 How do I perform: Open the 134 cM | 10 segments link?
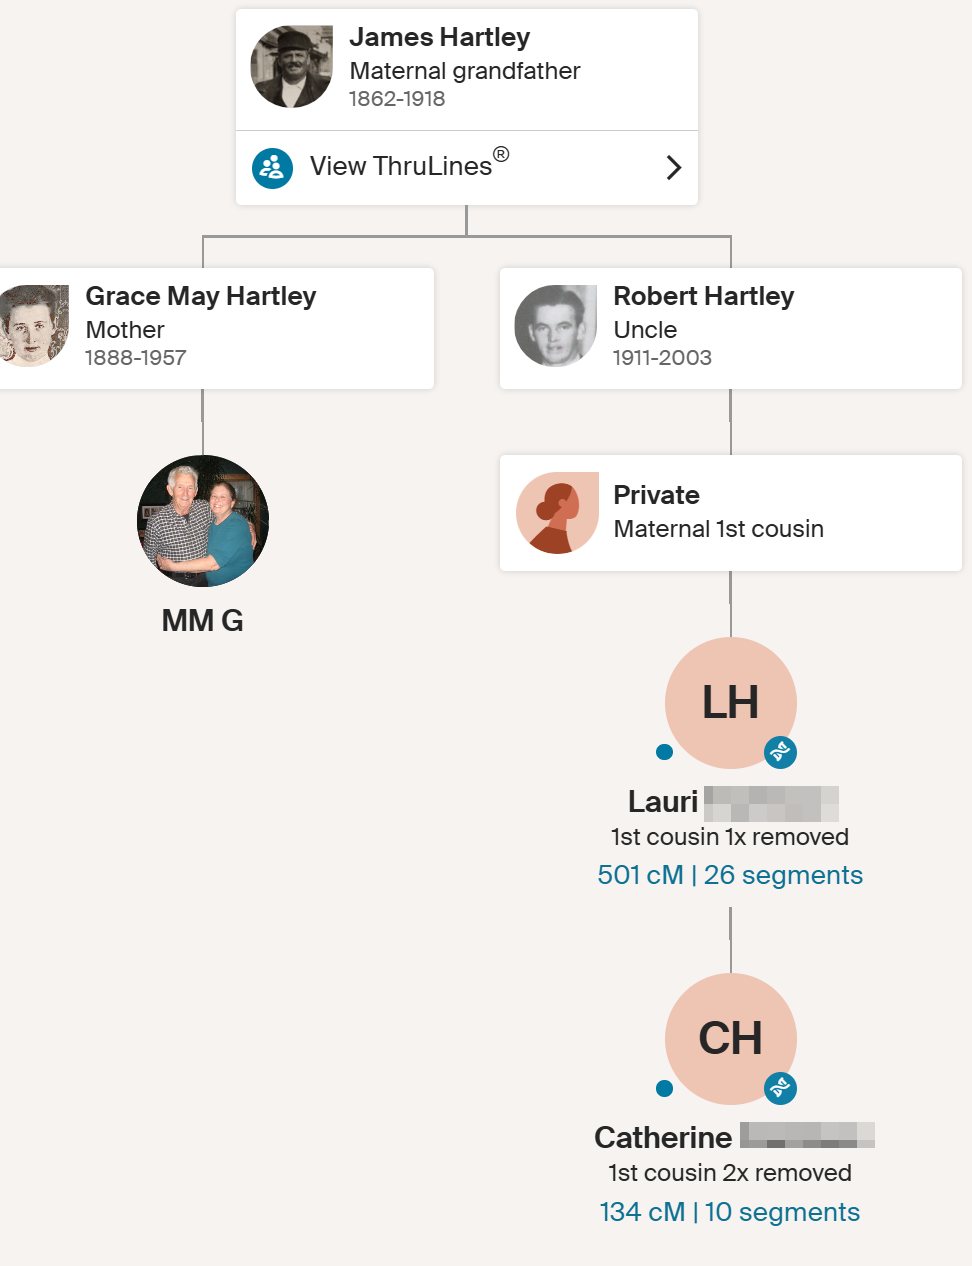pyautogui.click(x=730, y=1212)
